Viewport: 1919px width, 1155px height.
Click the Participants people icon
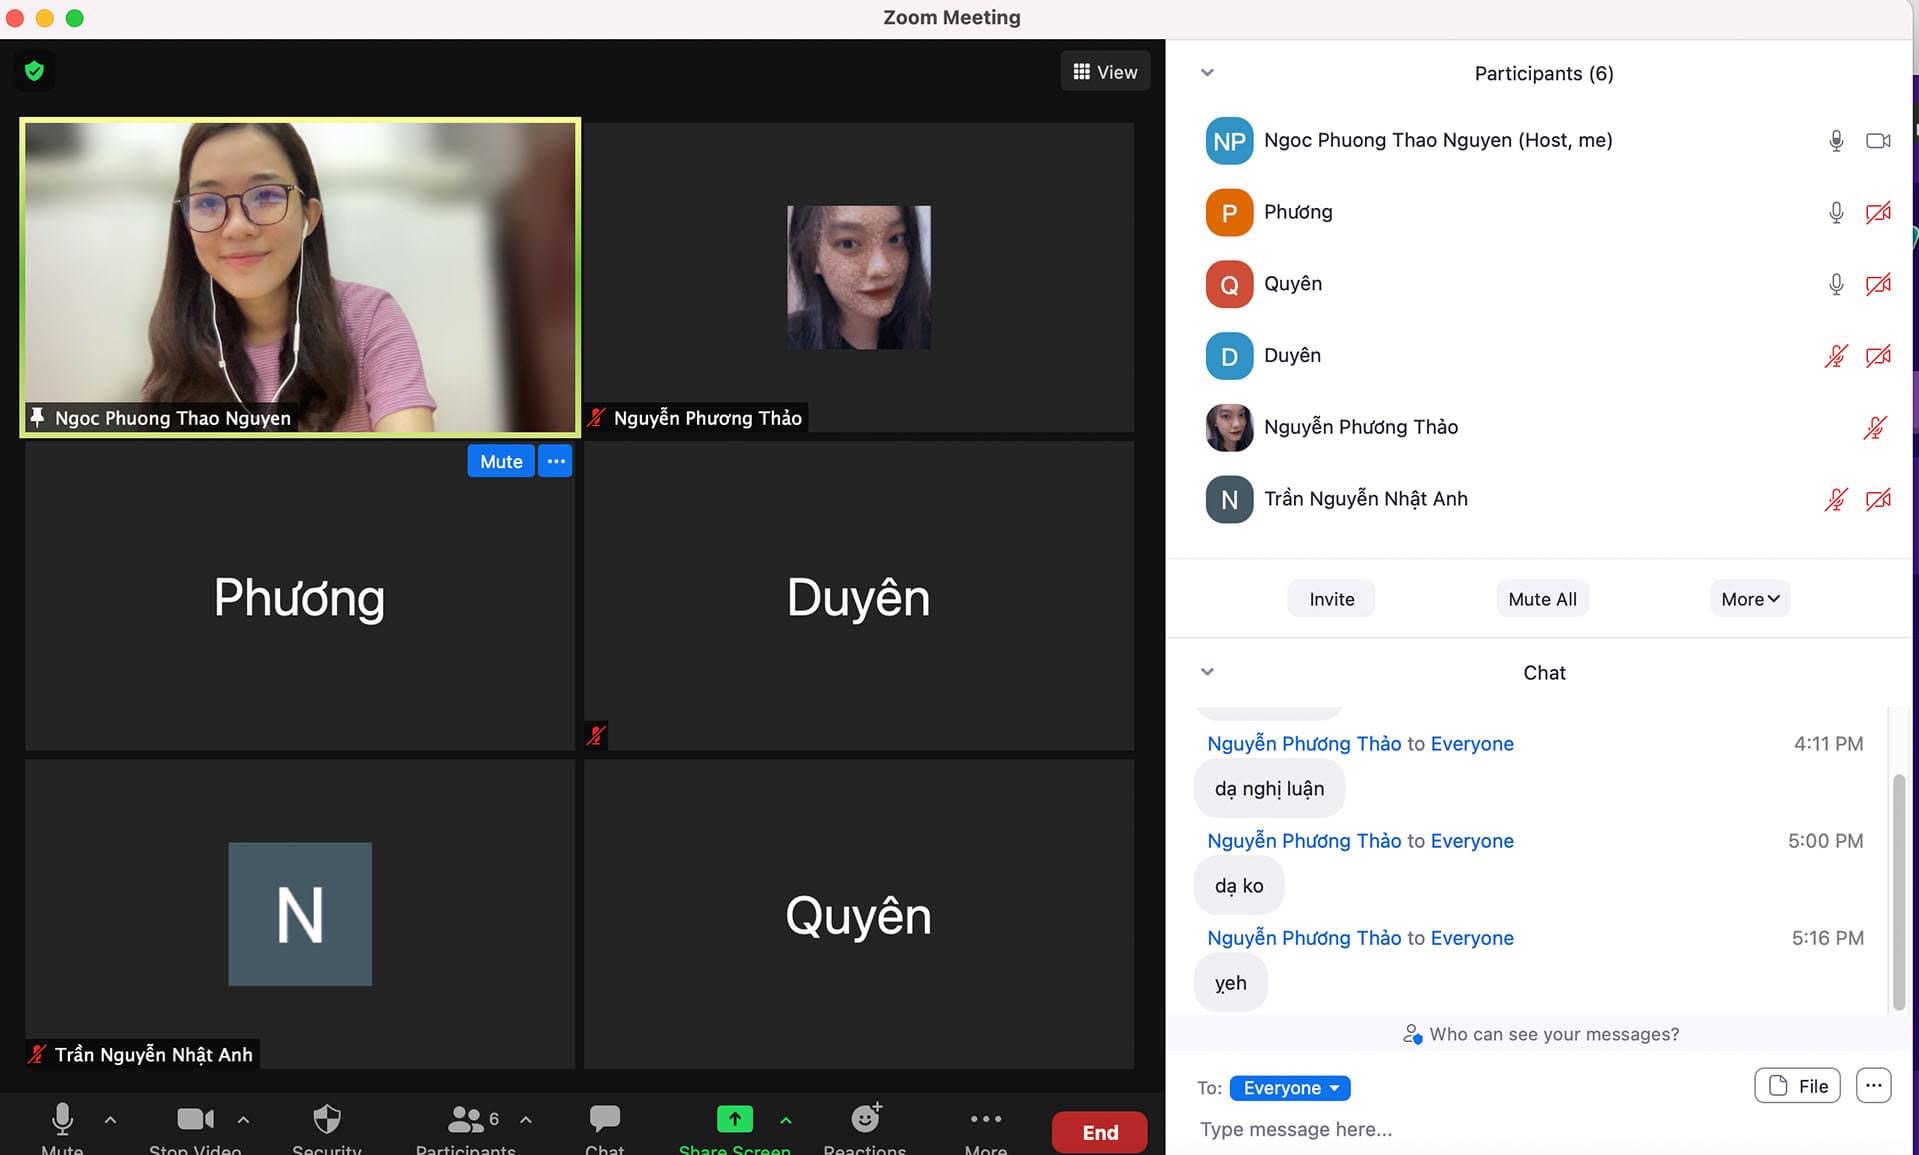pyautogui.click(x=466, y=1119)
